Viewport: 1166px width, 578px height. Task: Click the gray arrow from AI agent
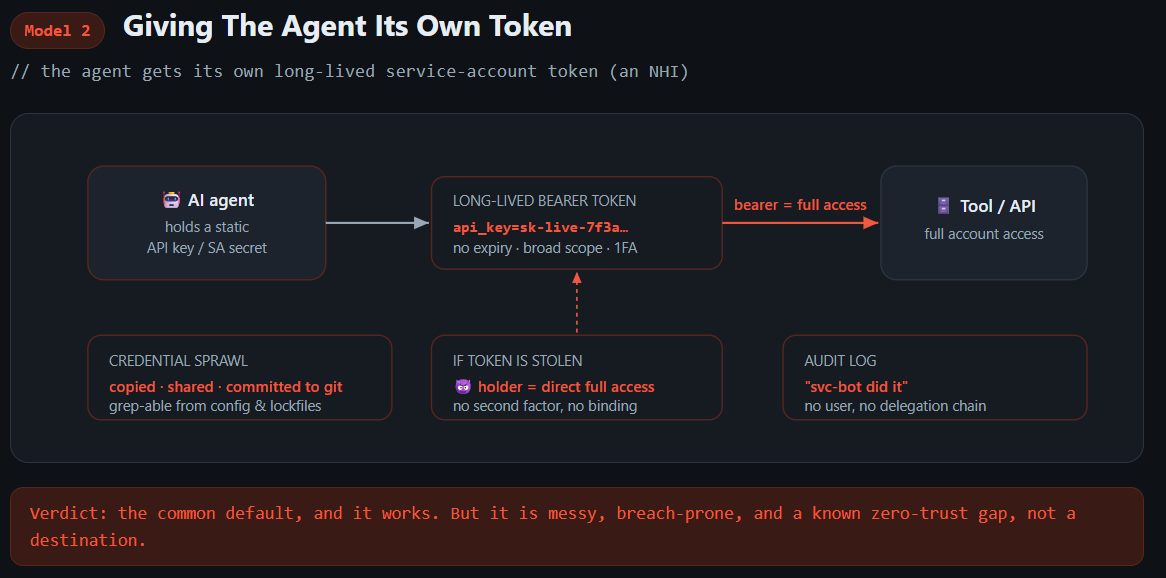tap(378, 222)
